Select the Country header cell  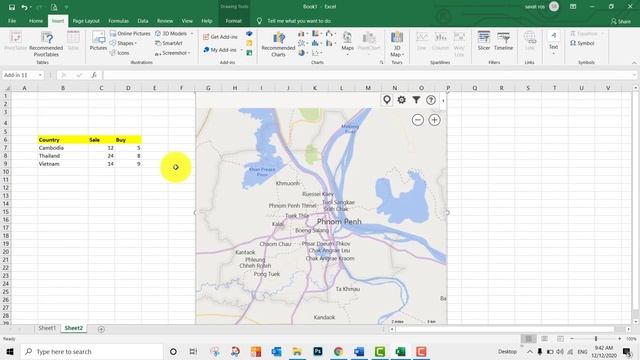coord(63,140)
